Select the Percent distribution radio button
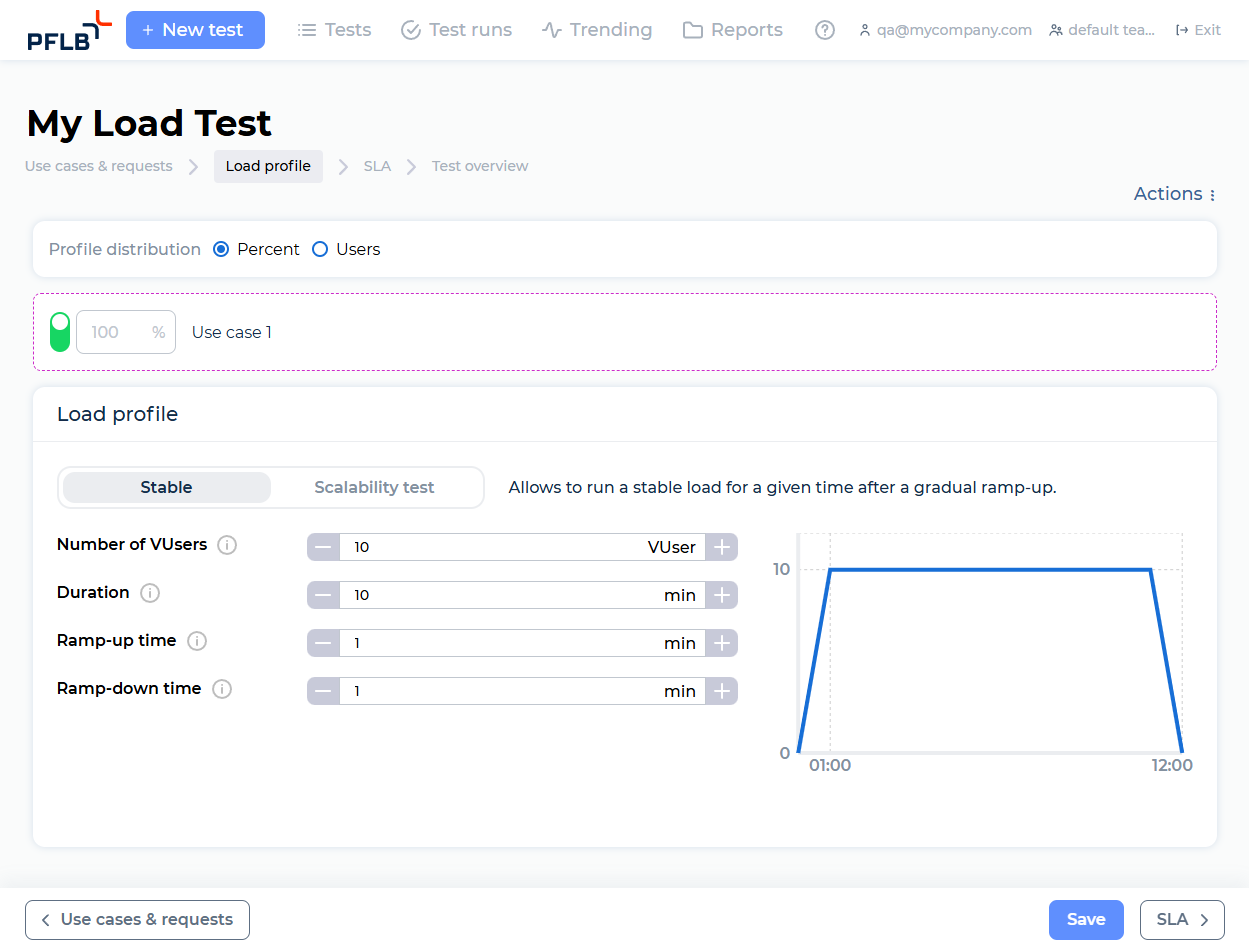Image resolution: width=1249 pixels, height=952 pixels. point(220,248)
